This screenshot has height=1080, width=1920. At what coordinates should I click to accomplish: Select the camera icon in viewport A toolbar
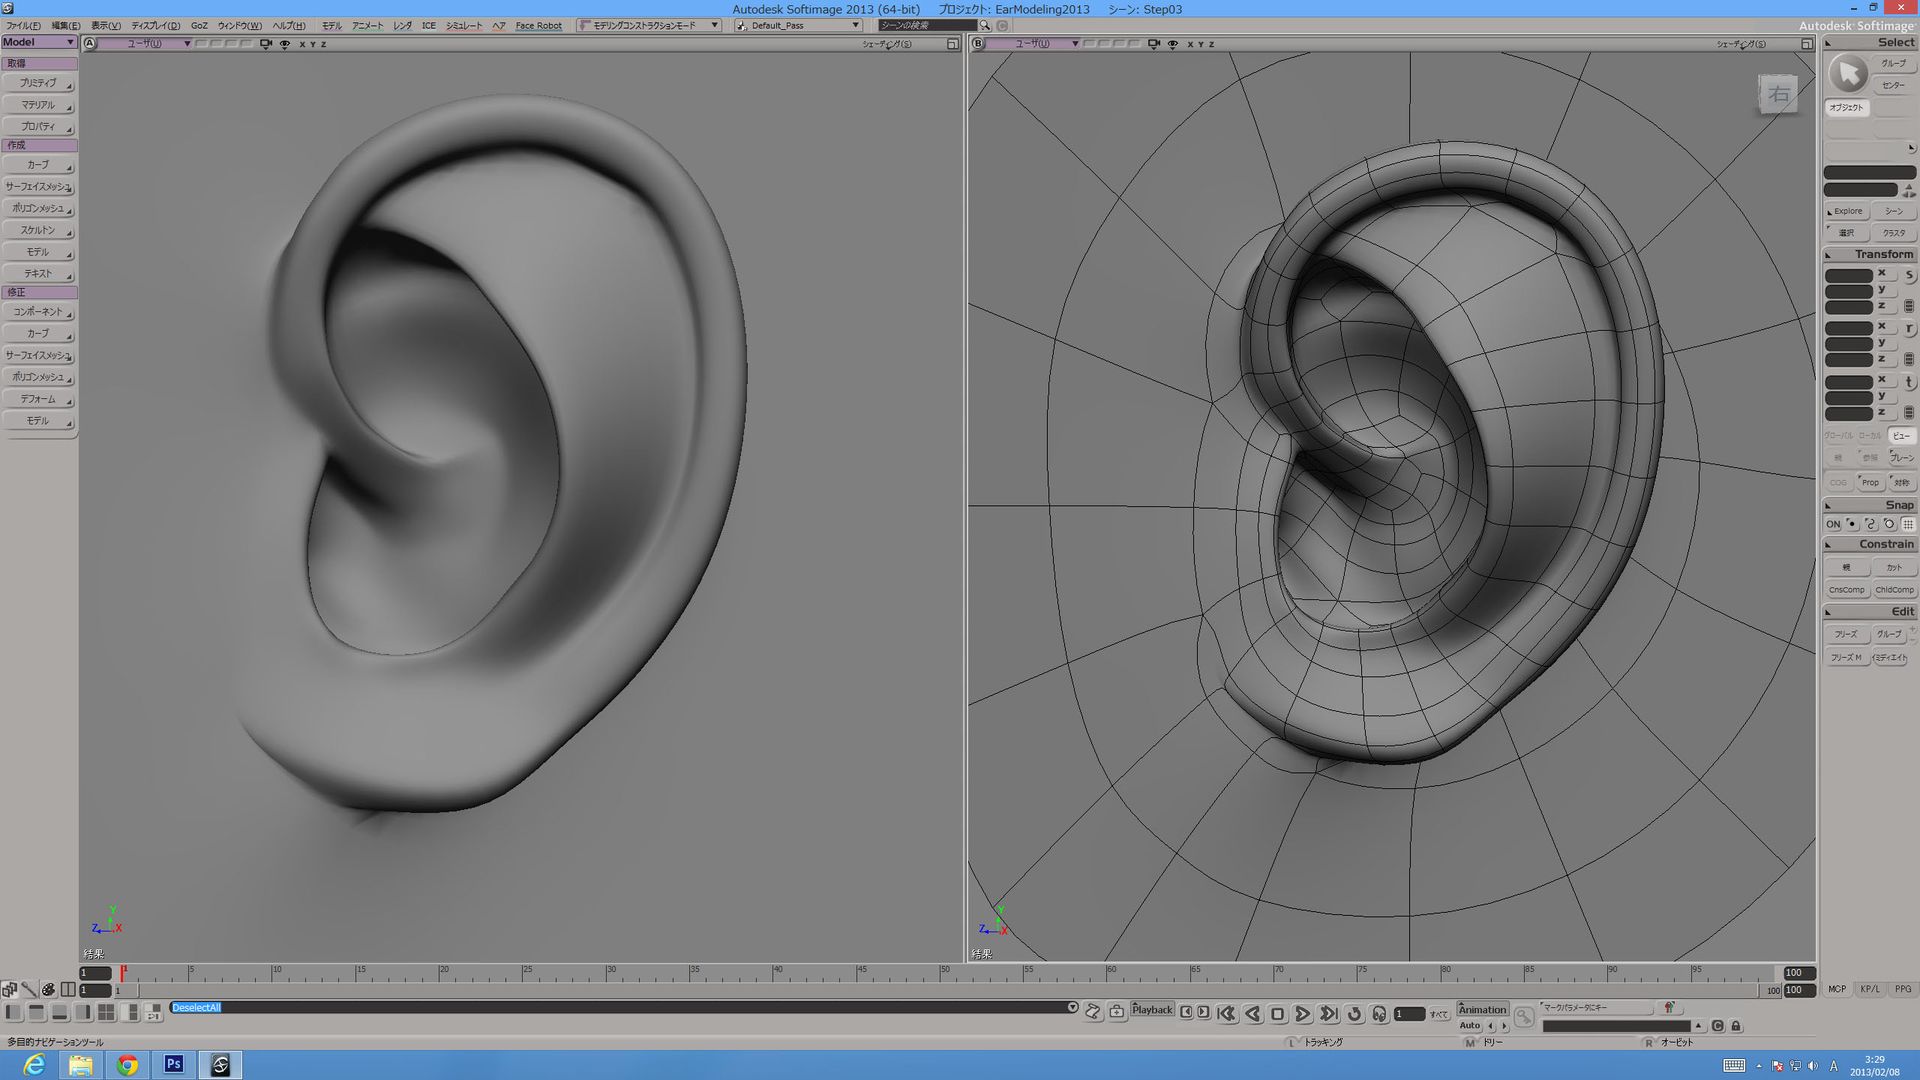coord(265,43)
